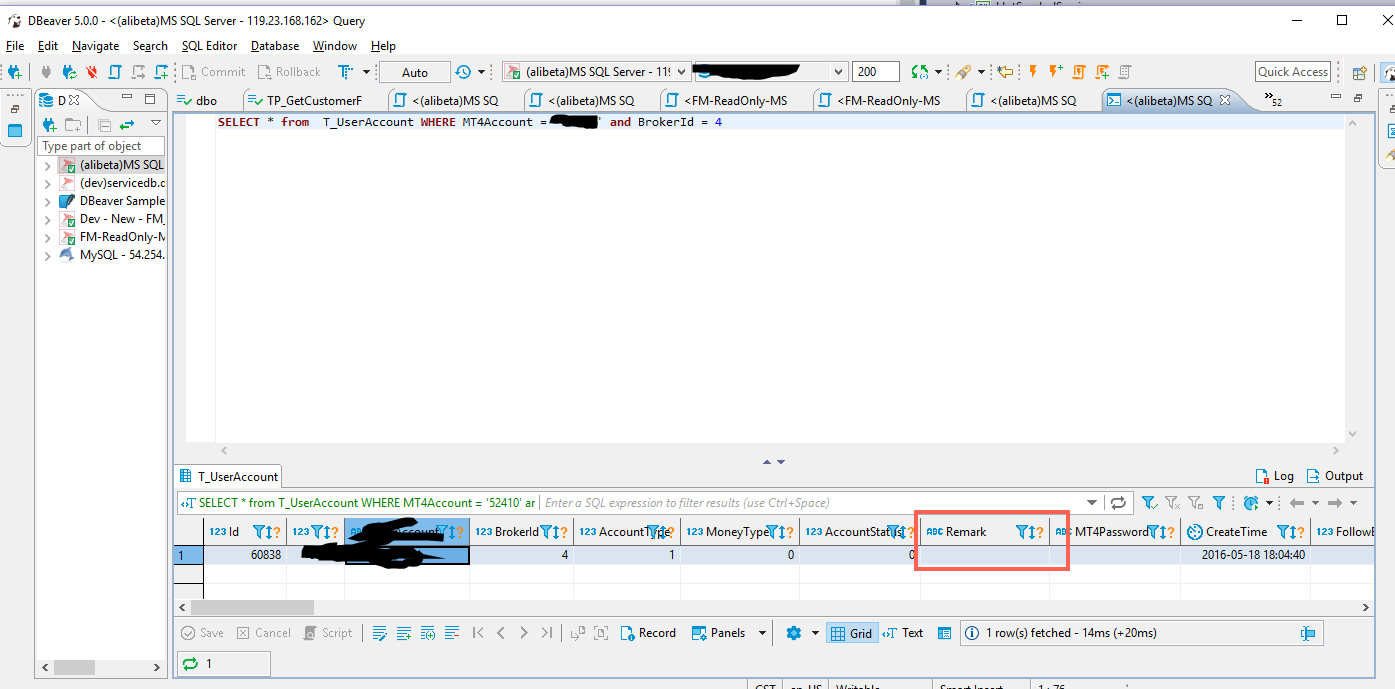Open dropdown arrow beside Panels button
Viewport: 1395px width, 689px height.
click(x=762, y=633)
